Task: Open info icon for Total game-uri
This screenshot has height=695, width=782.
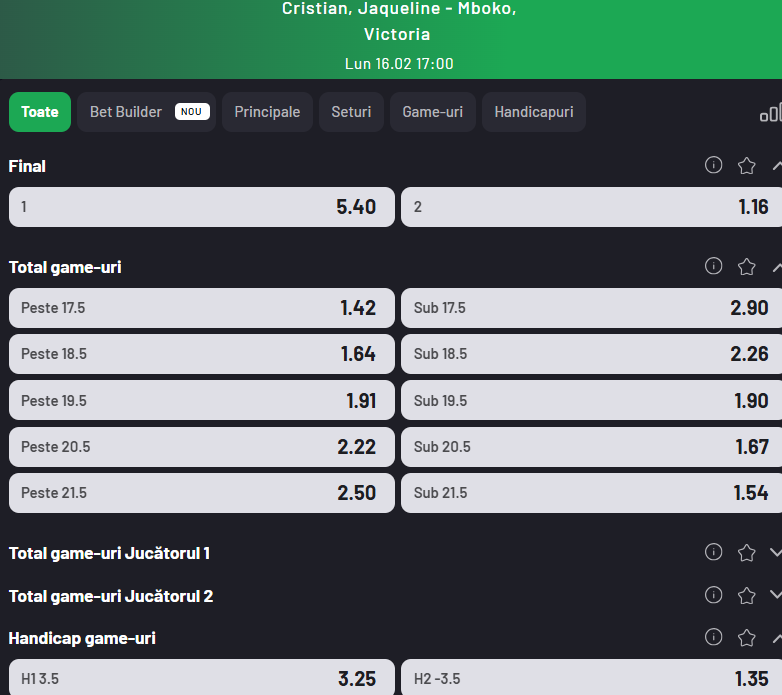Action: click(x=713, y=266)
